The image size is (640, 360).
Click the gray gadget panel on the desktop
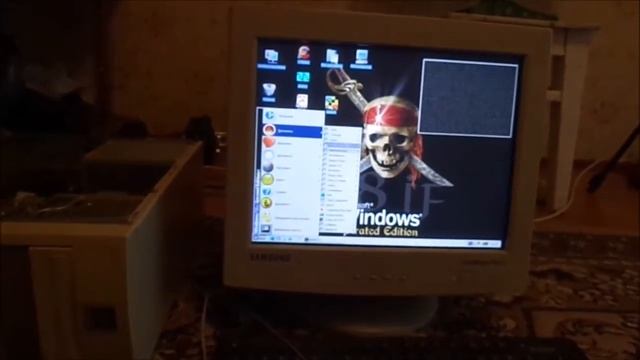[469, 98]
